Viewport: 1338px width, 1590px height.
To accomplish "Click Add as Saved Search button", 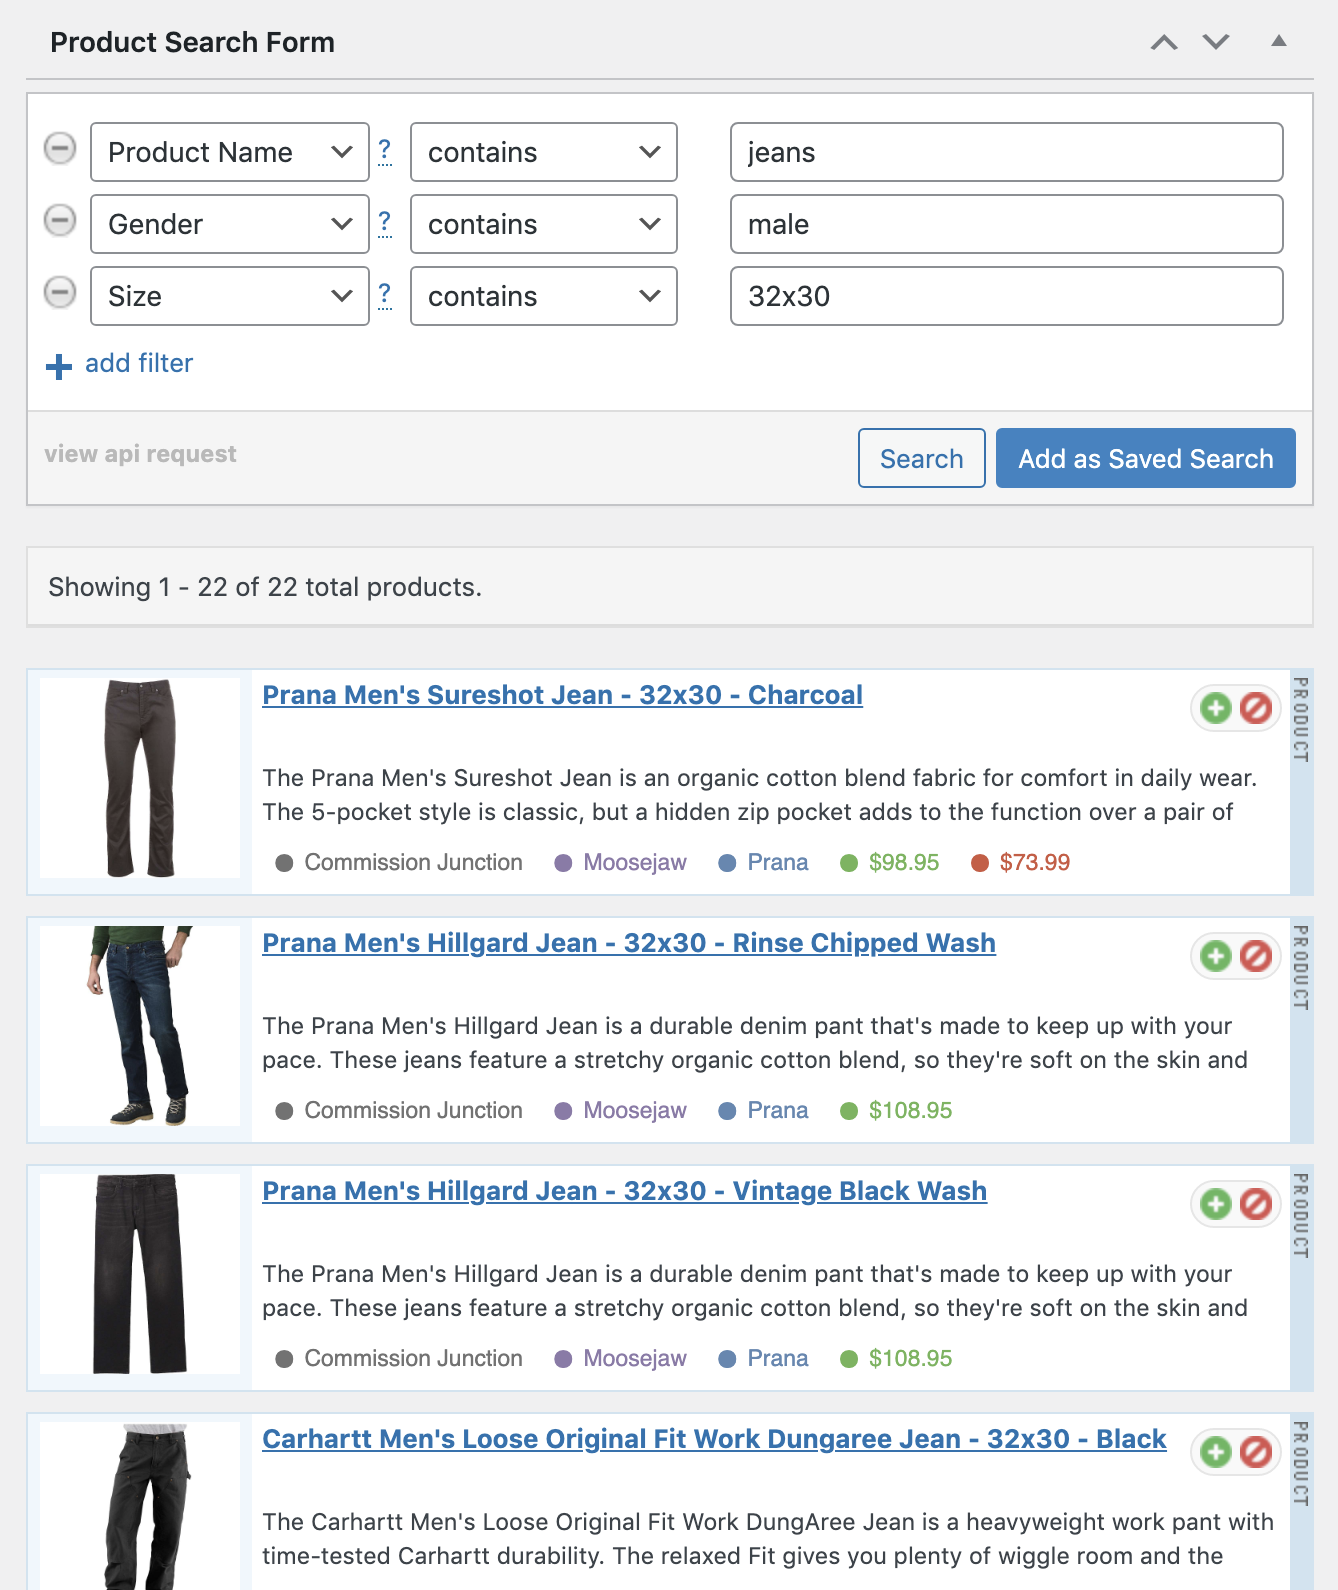I will (1146, 458).
